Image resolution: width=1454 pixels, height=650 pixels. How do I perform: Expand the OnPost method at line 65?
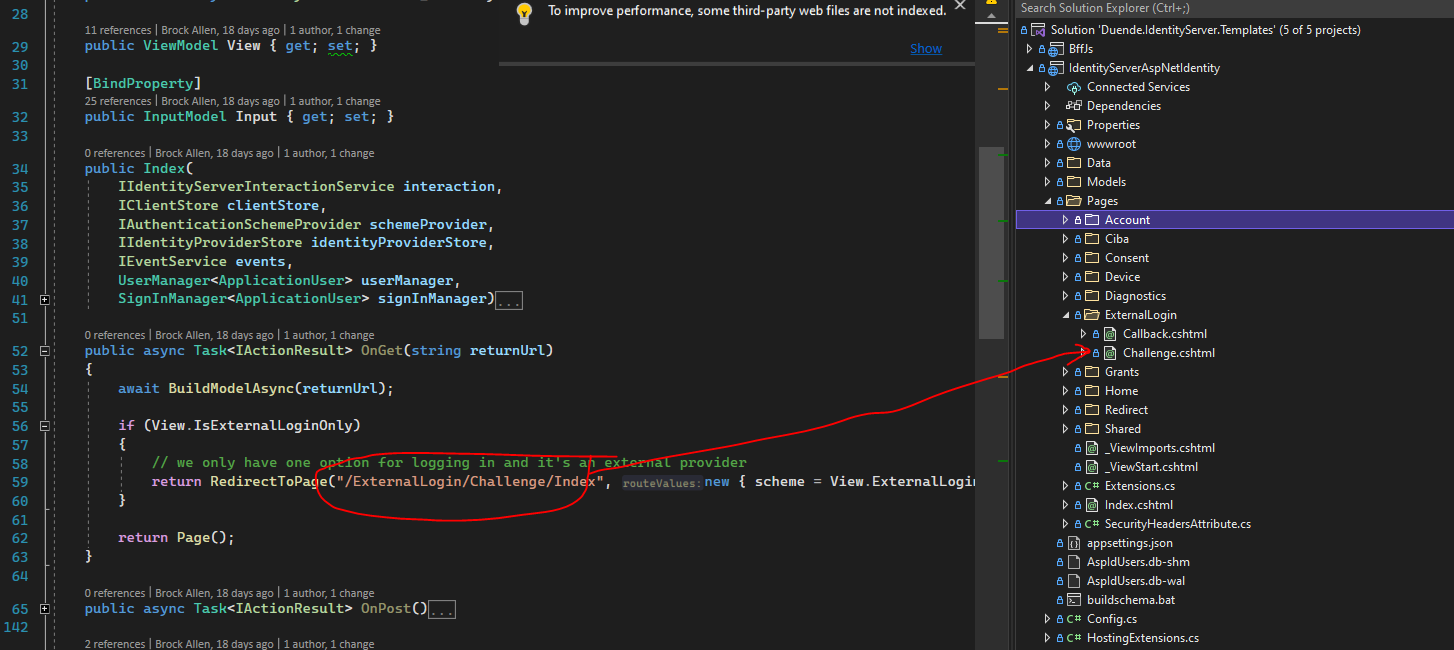pos(45,608)
